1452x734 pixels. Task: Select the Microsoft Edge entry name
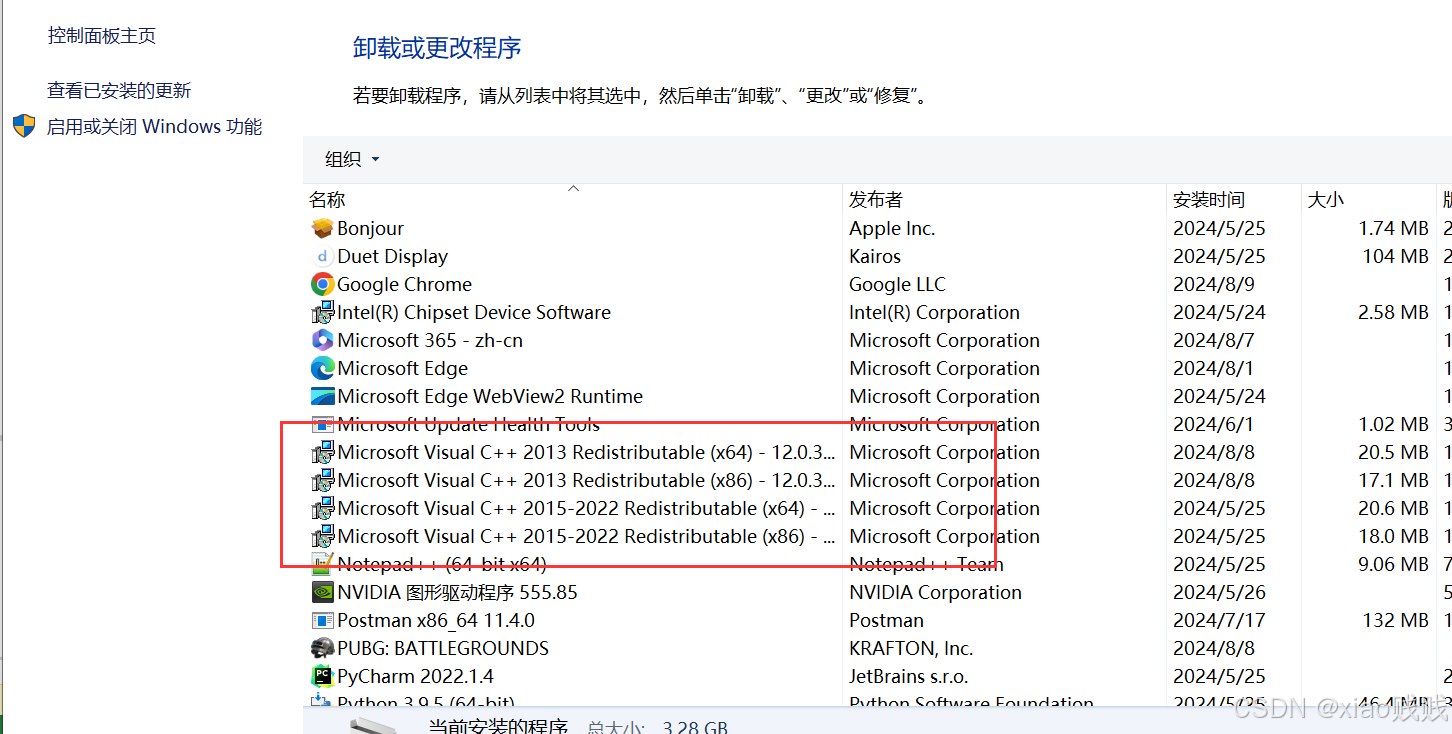coord(403,369)
